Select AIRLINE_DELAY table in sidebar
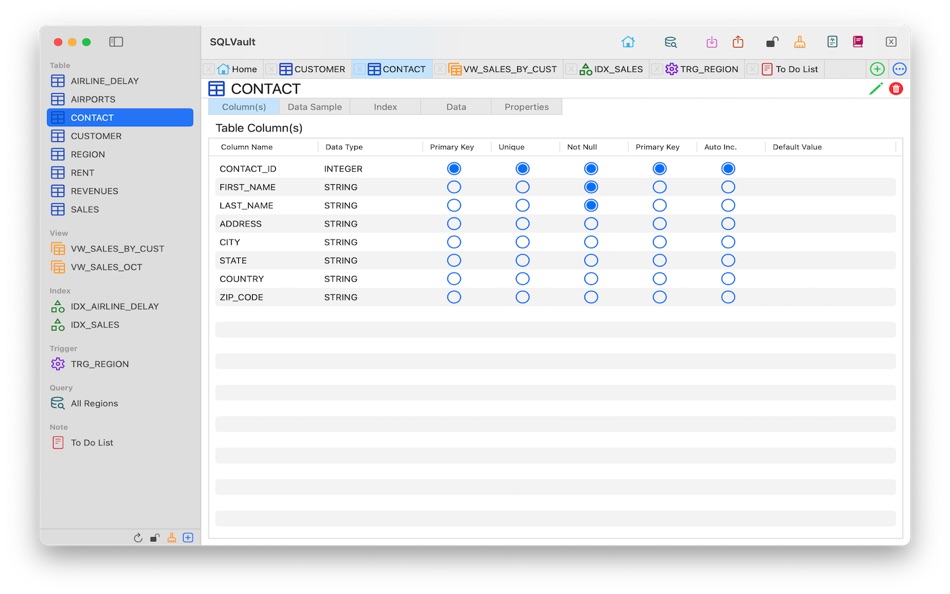The height and width of the screenshot is (594, 950). (120, 81)
